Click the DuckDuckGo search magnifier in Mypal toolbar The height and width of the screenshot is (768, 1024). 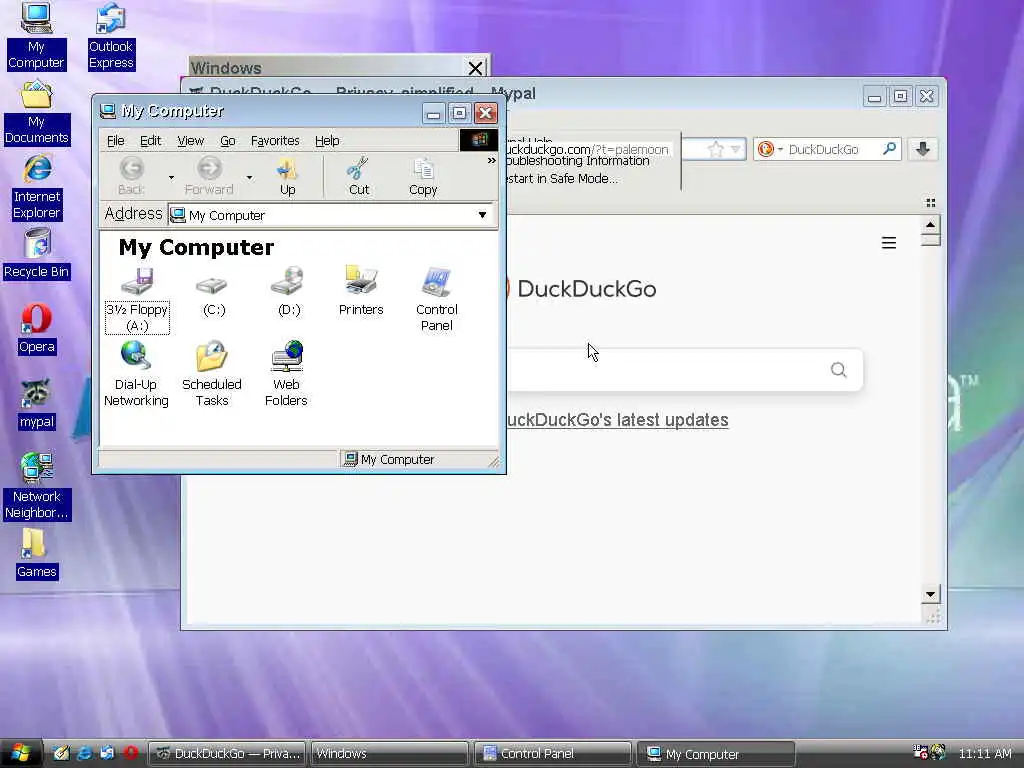click(x=889, y=149)
